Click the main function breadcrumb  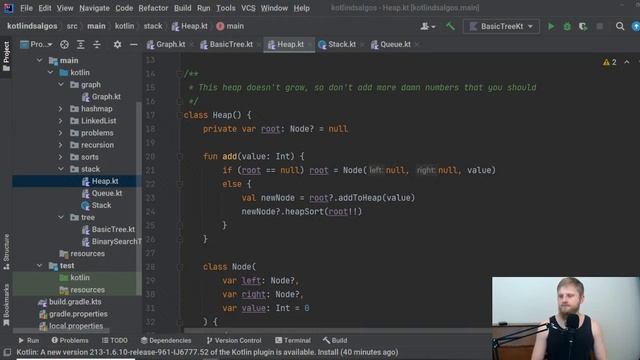230,26
